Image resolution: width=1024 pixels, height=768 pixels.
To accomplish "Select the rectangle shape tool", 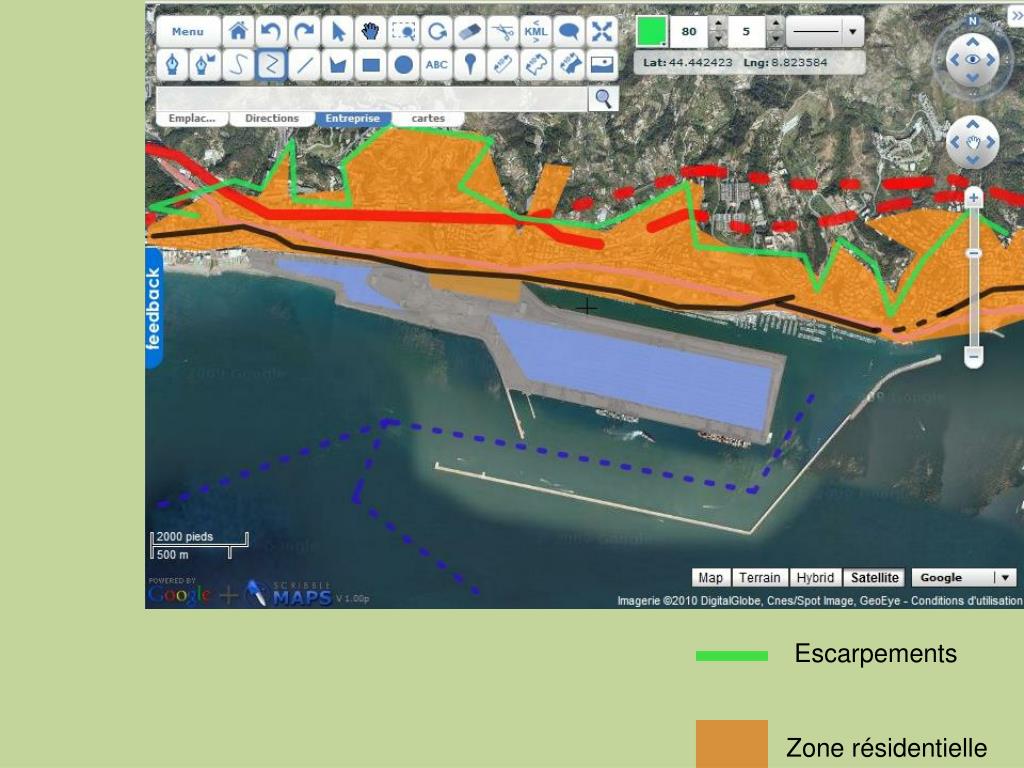I will (370, 65).
